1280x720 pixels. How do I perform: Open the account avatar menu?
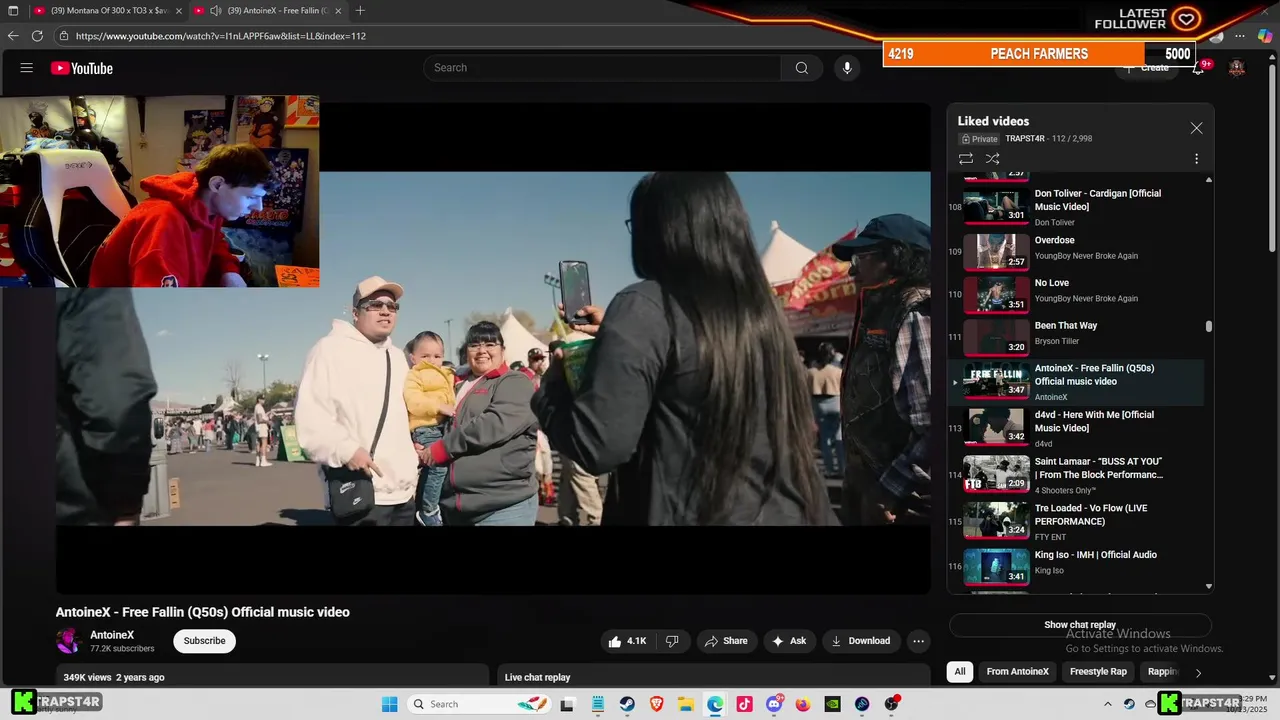[x=1237, y=68]
